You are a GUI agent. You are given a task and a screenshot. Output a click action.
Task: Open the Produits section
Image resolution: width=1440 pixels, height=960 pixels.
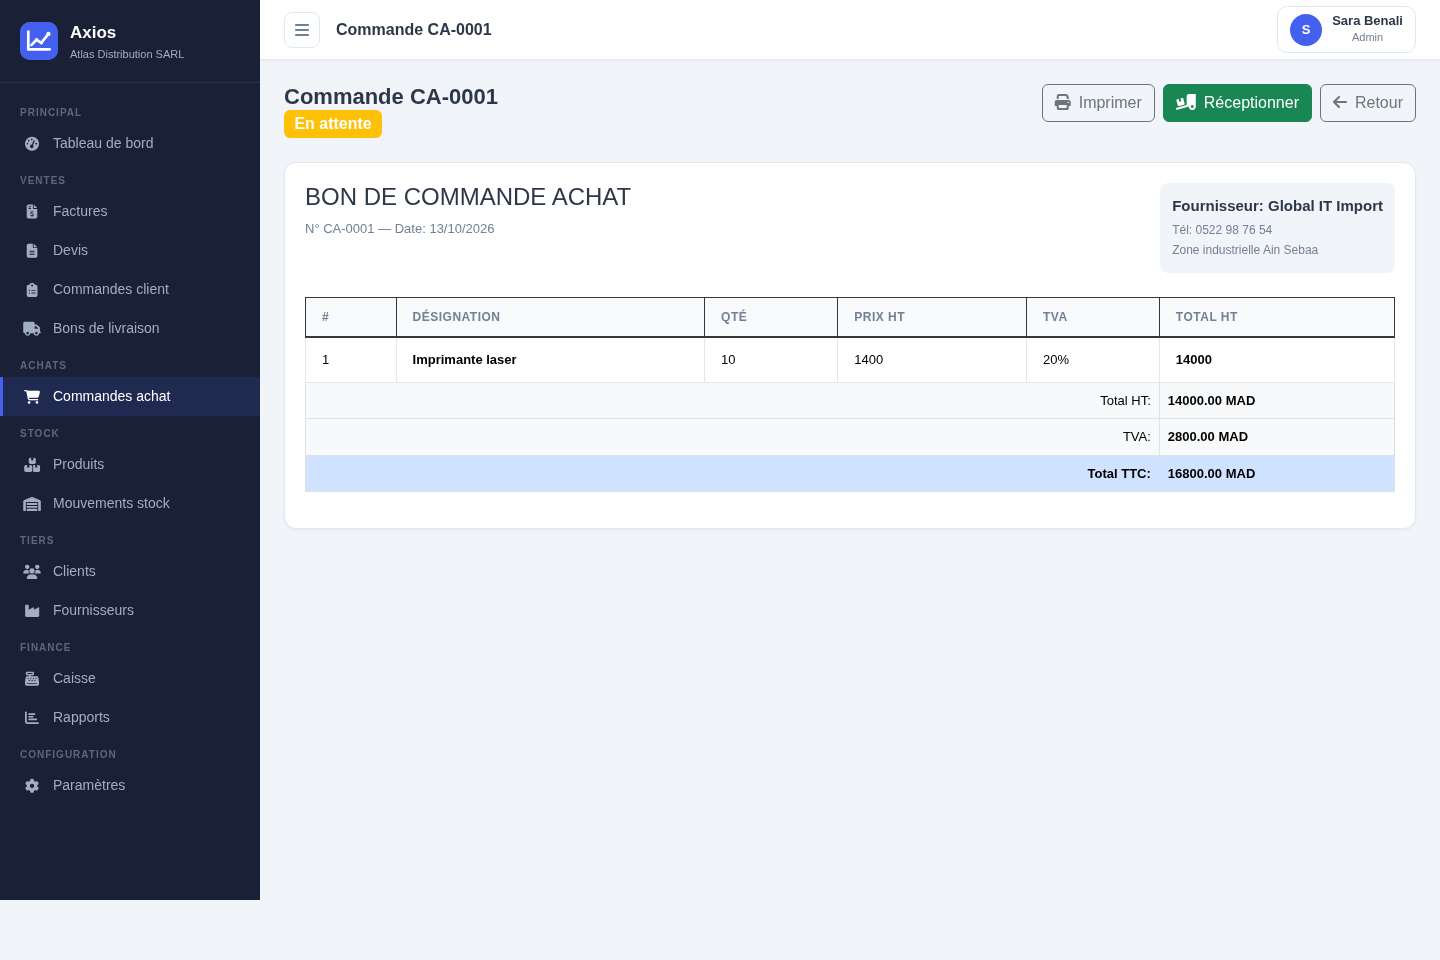pyautogui.click(x=130, y=464)
